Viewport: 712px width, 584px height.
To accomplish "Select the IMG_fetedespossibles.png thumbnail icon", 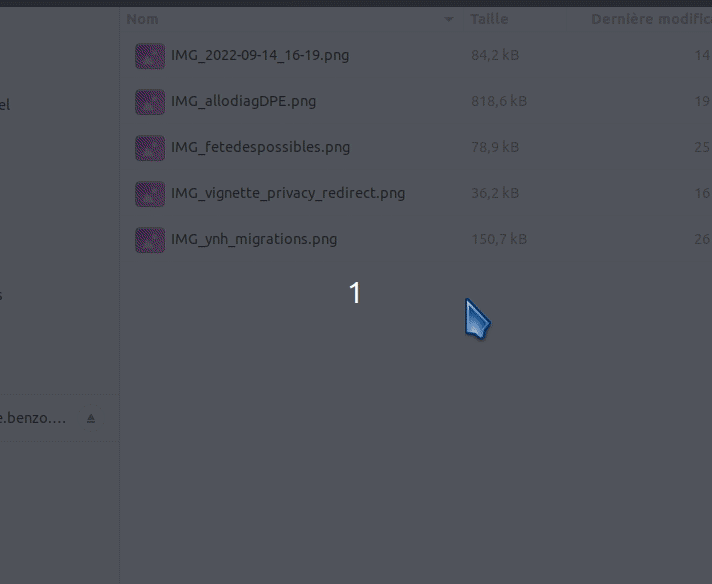I will pos(150,148).
